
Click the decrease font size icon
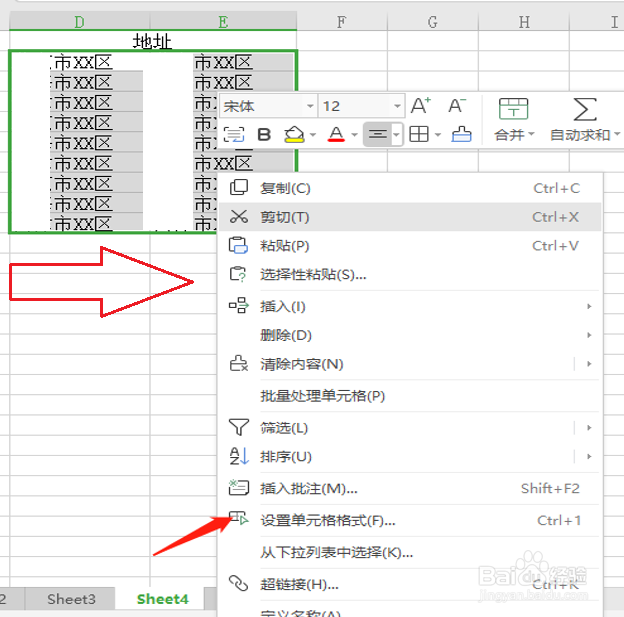[457, 106]
